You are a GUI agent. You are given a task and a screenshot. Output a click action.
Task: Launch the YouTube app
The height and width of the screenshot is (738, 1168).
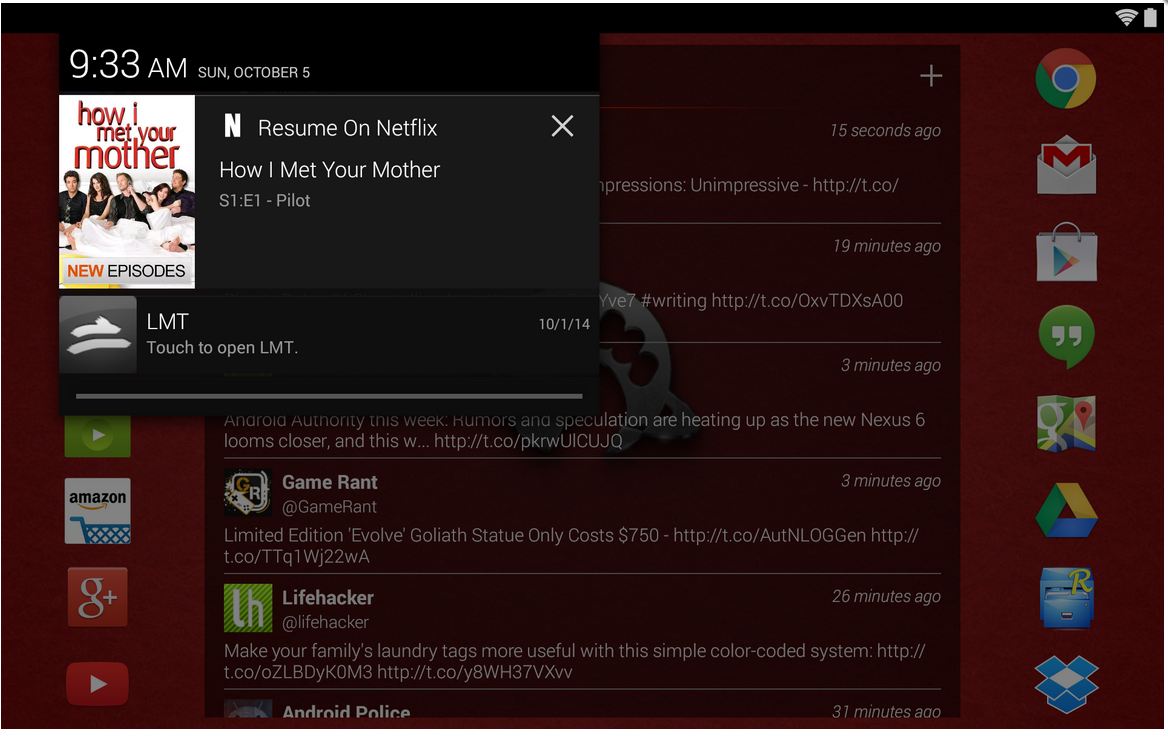(x=98, y=684)
